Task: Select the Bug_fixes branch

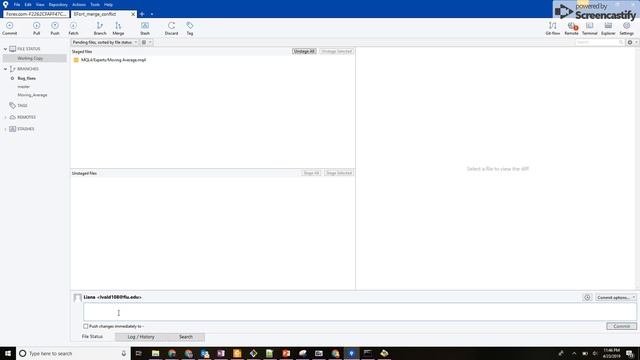Action: point(27,78)
